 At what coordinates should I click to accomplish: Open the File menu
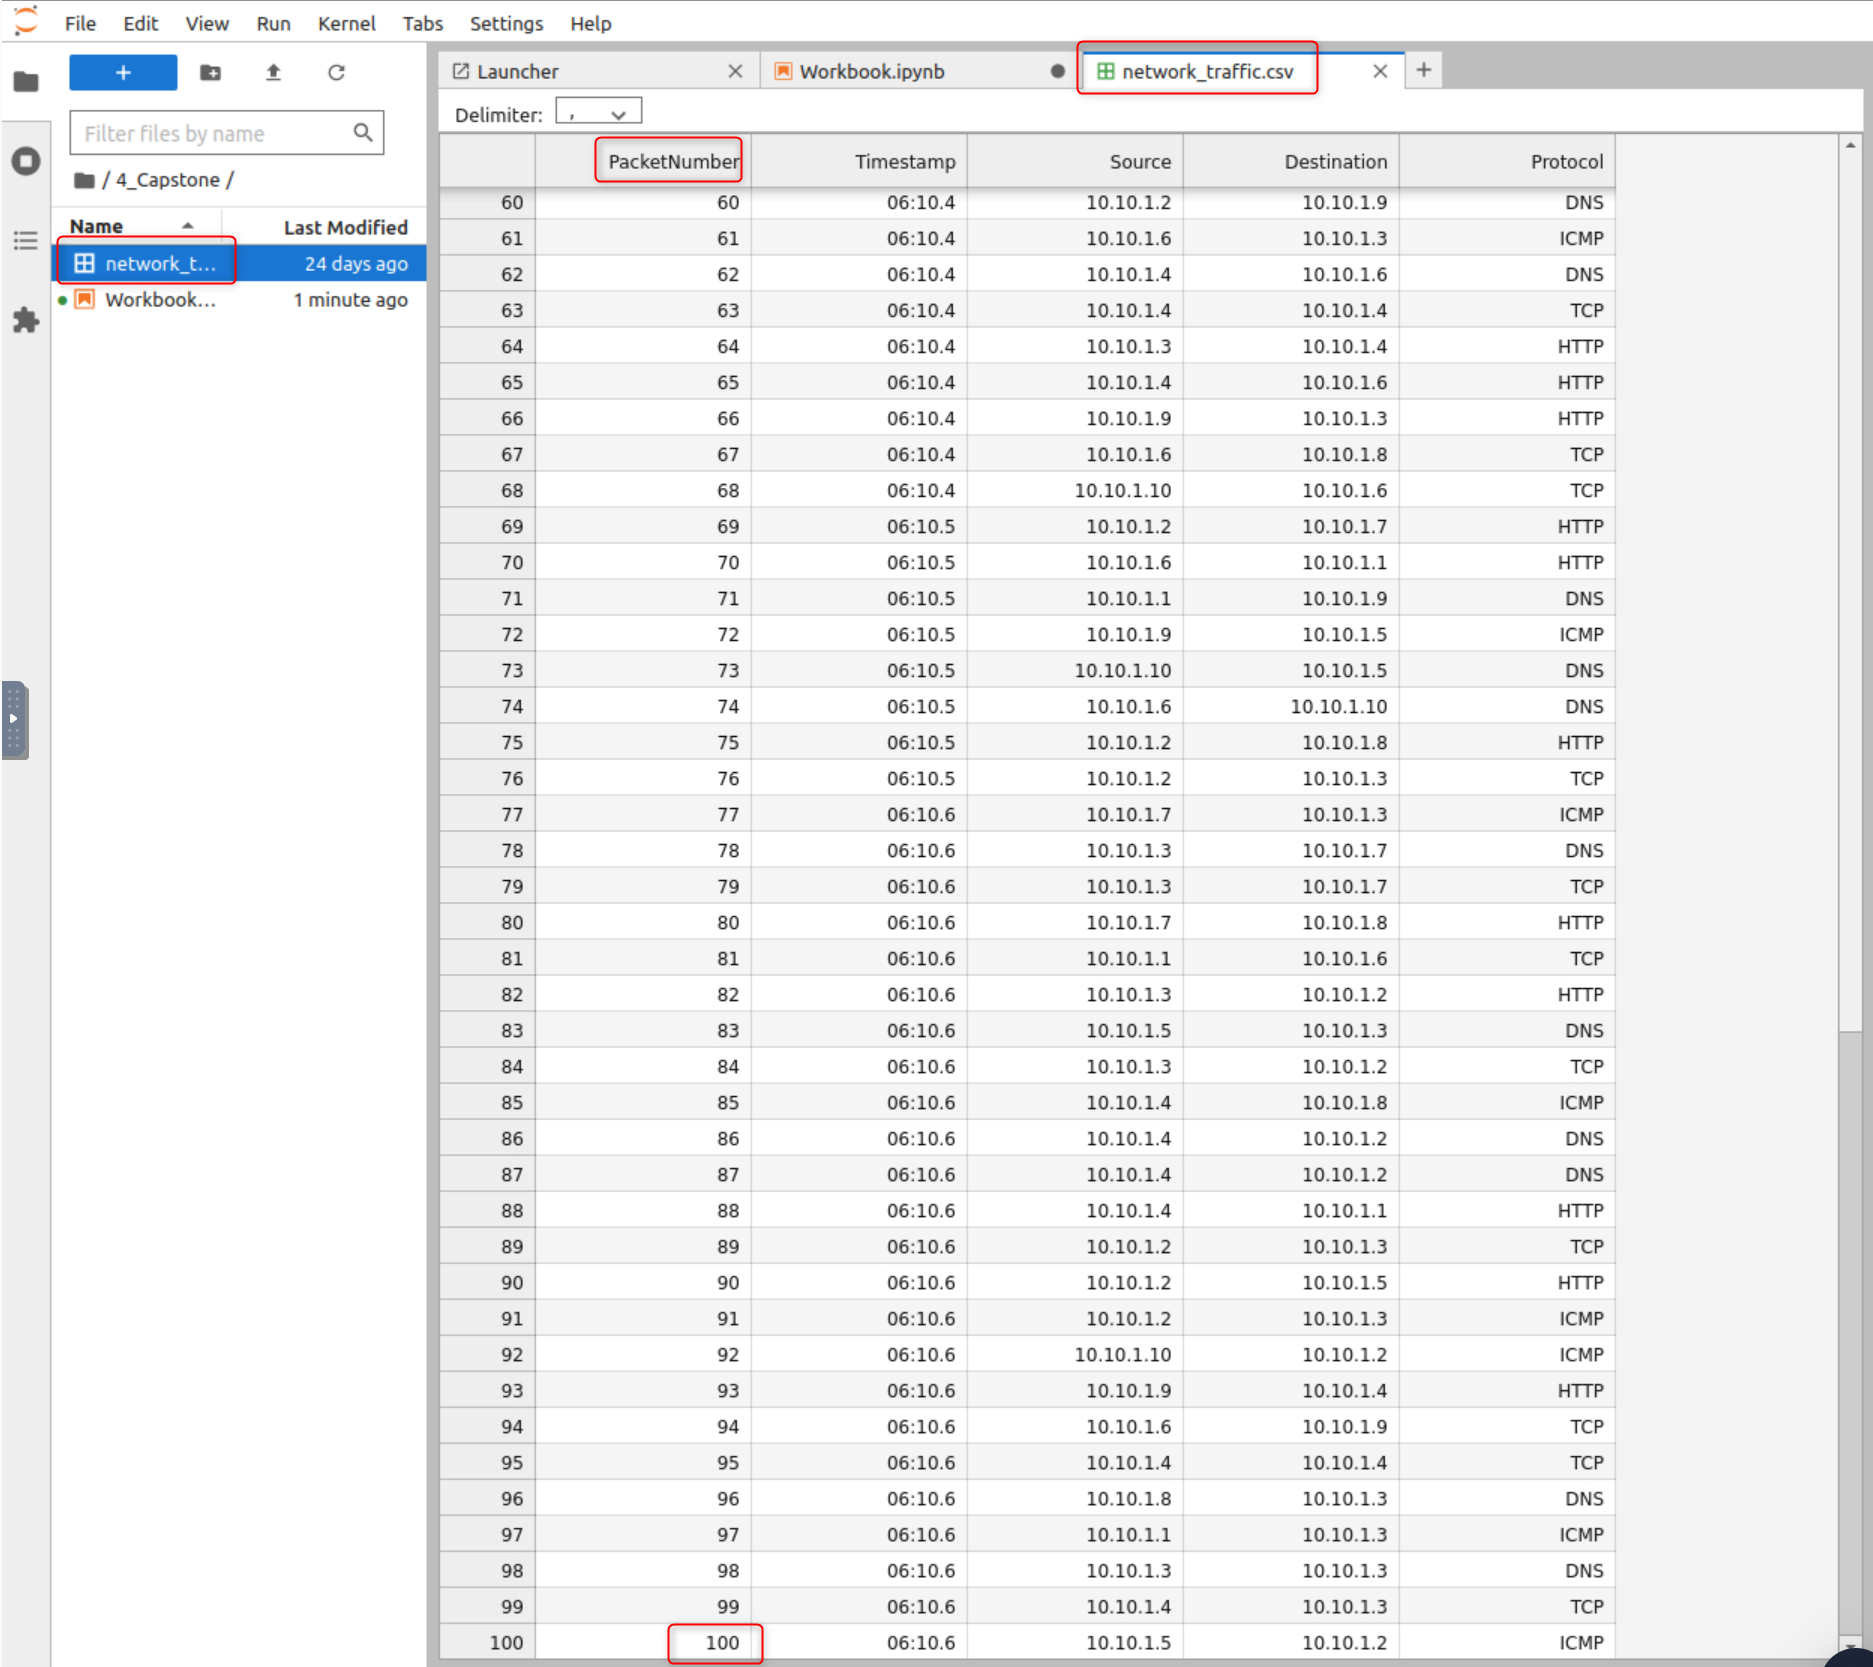click(x=79, y=23)
